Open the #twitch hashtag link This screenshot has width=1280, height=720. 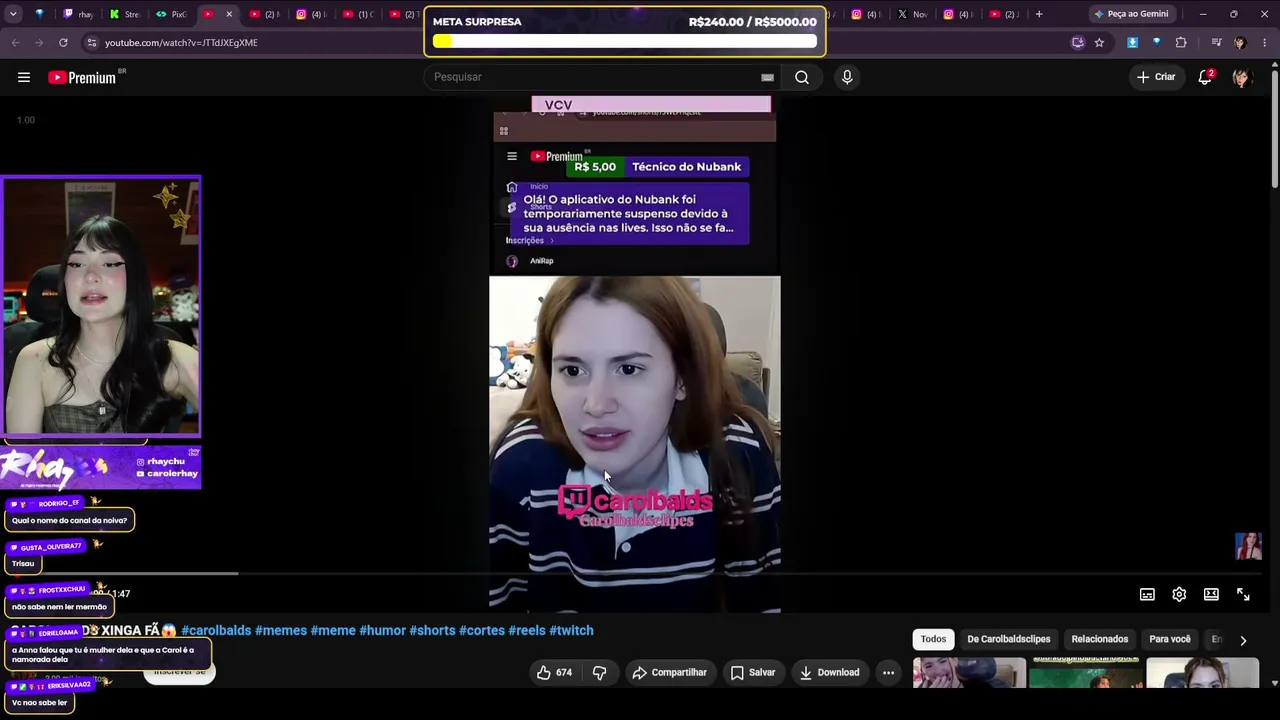(571, 631)
